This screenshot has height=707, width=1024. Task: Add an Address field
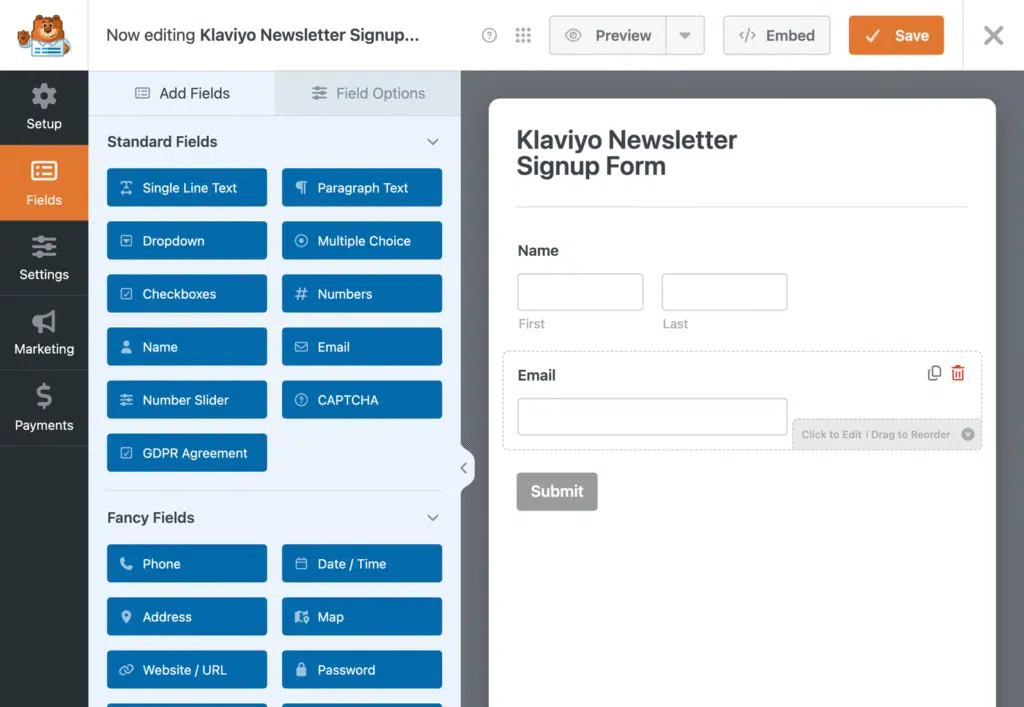pyautogui.click(x=187, y=616)
